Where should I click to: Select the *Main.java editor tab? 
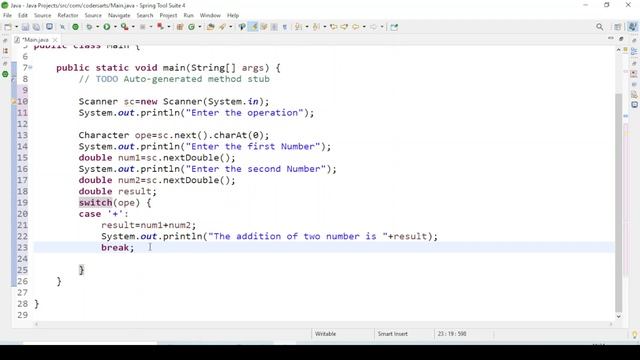[35, 40]
